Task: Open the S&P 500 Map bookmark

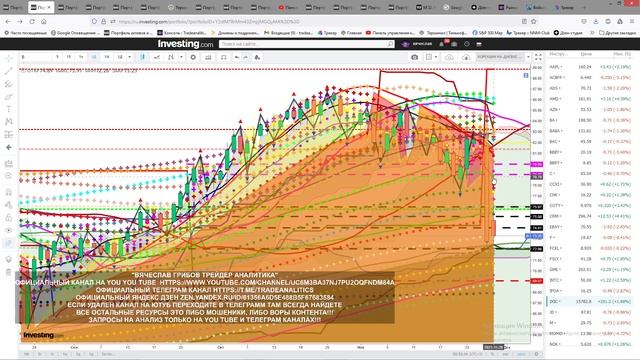Action: pos(487,33)
